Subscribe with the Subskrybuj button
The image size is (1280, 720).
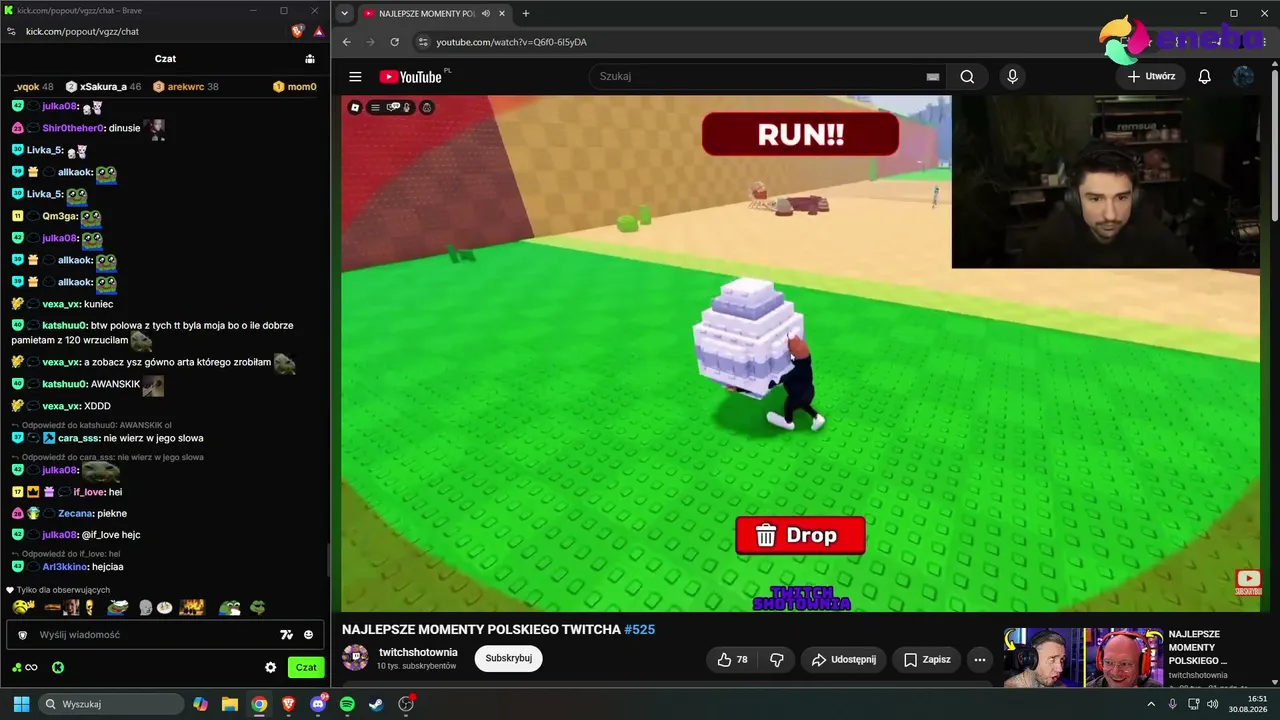509,658
